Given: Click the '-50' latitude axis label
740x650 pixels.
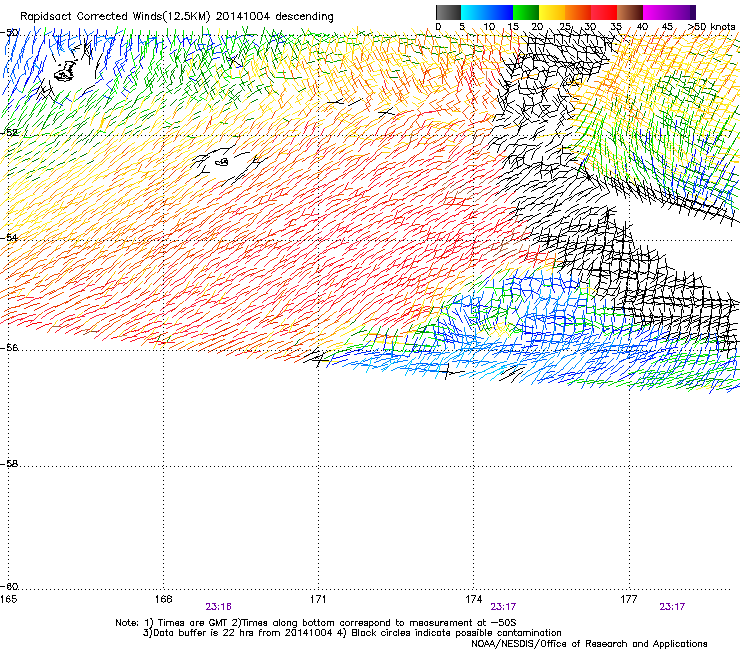Looking at the screenshot, I should (9, 32).
